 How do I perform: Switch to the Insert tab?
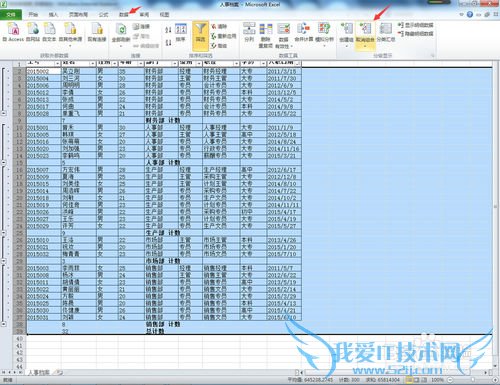[53, 15]
